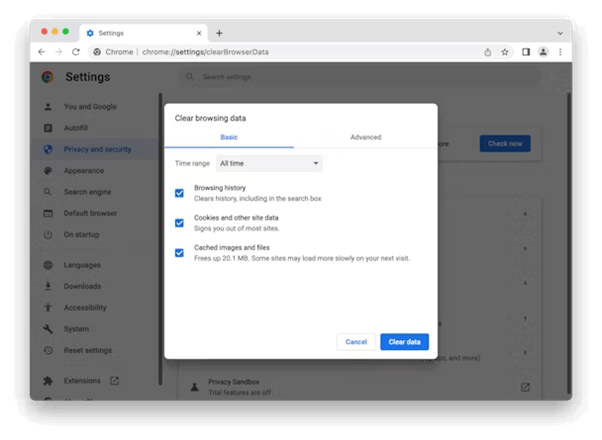Click the Search engine magnifier icon

(x=48, y=192)
